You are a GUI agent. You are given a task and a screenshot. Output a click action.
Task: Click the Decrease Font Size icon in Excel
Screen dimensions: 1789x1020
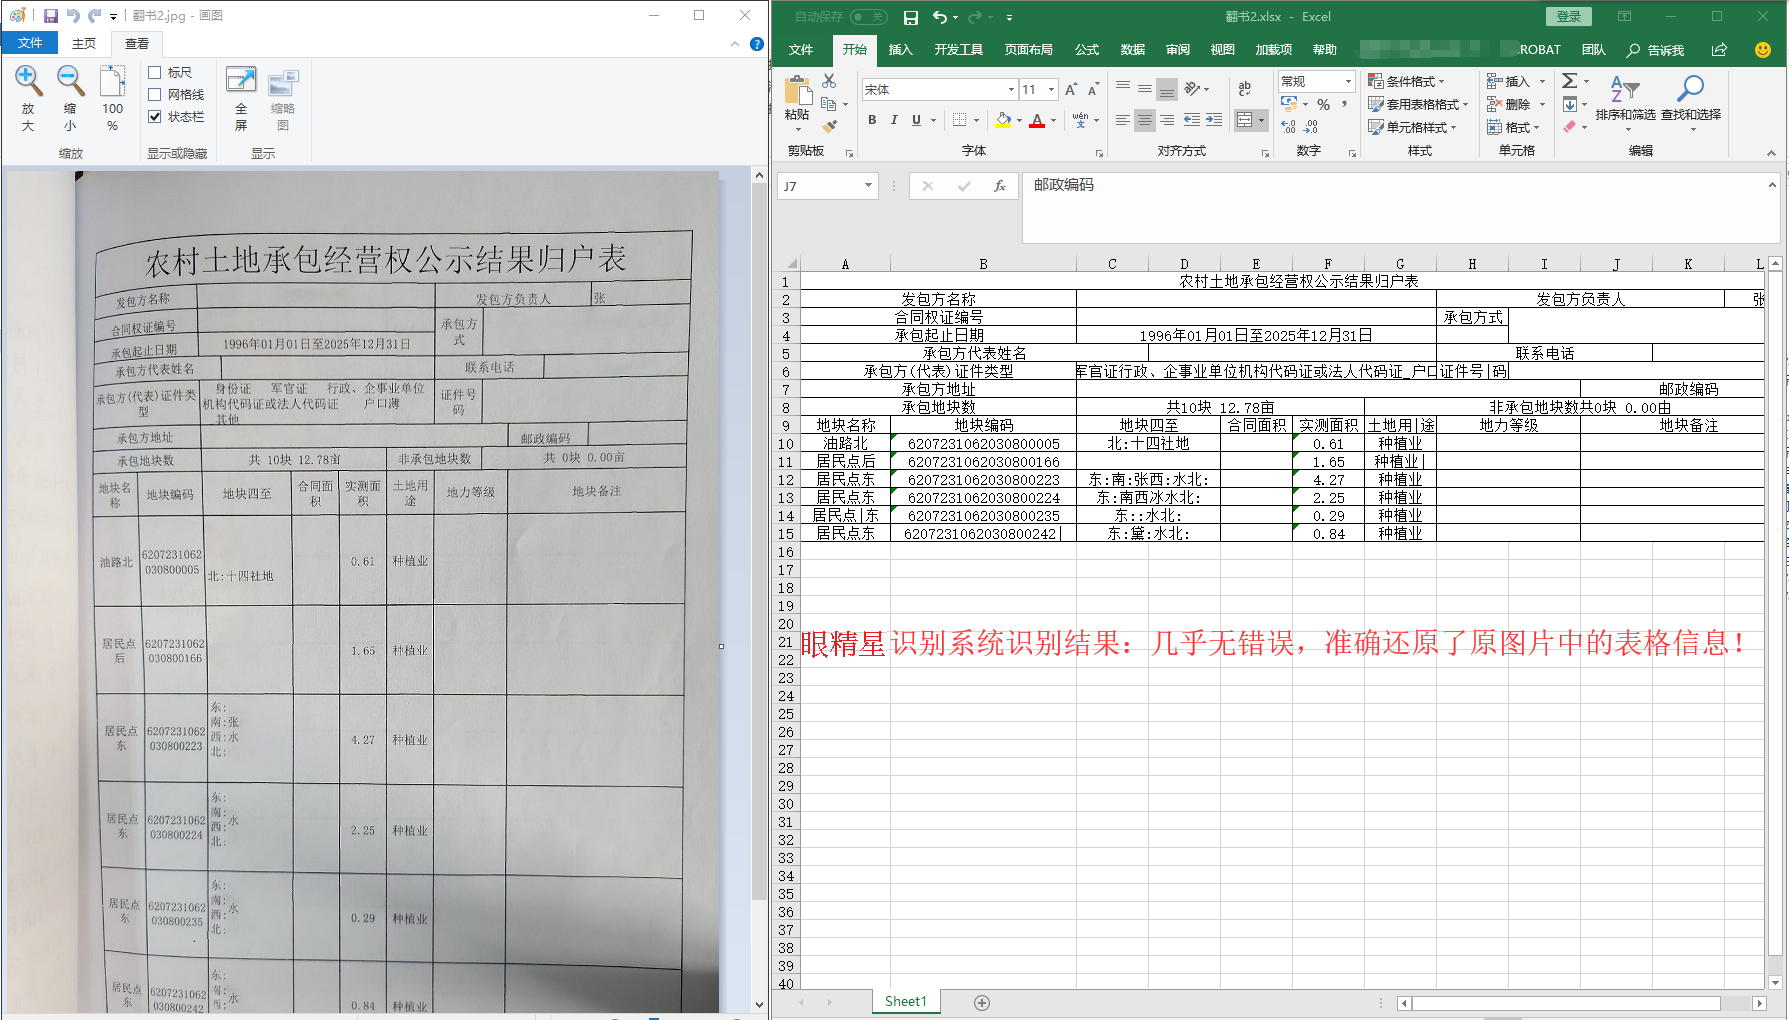[1093, 89]
